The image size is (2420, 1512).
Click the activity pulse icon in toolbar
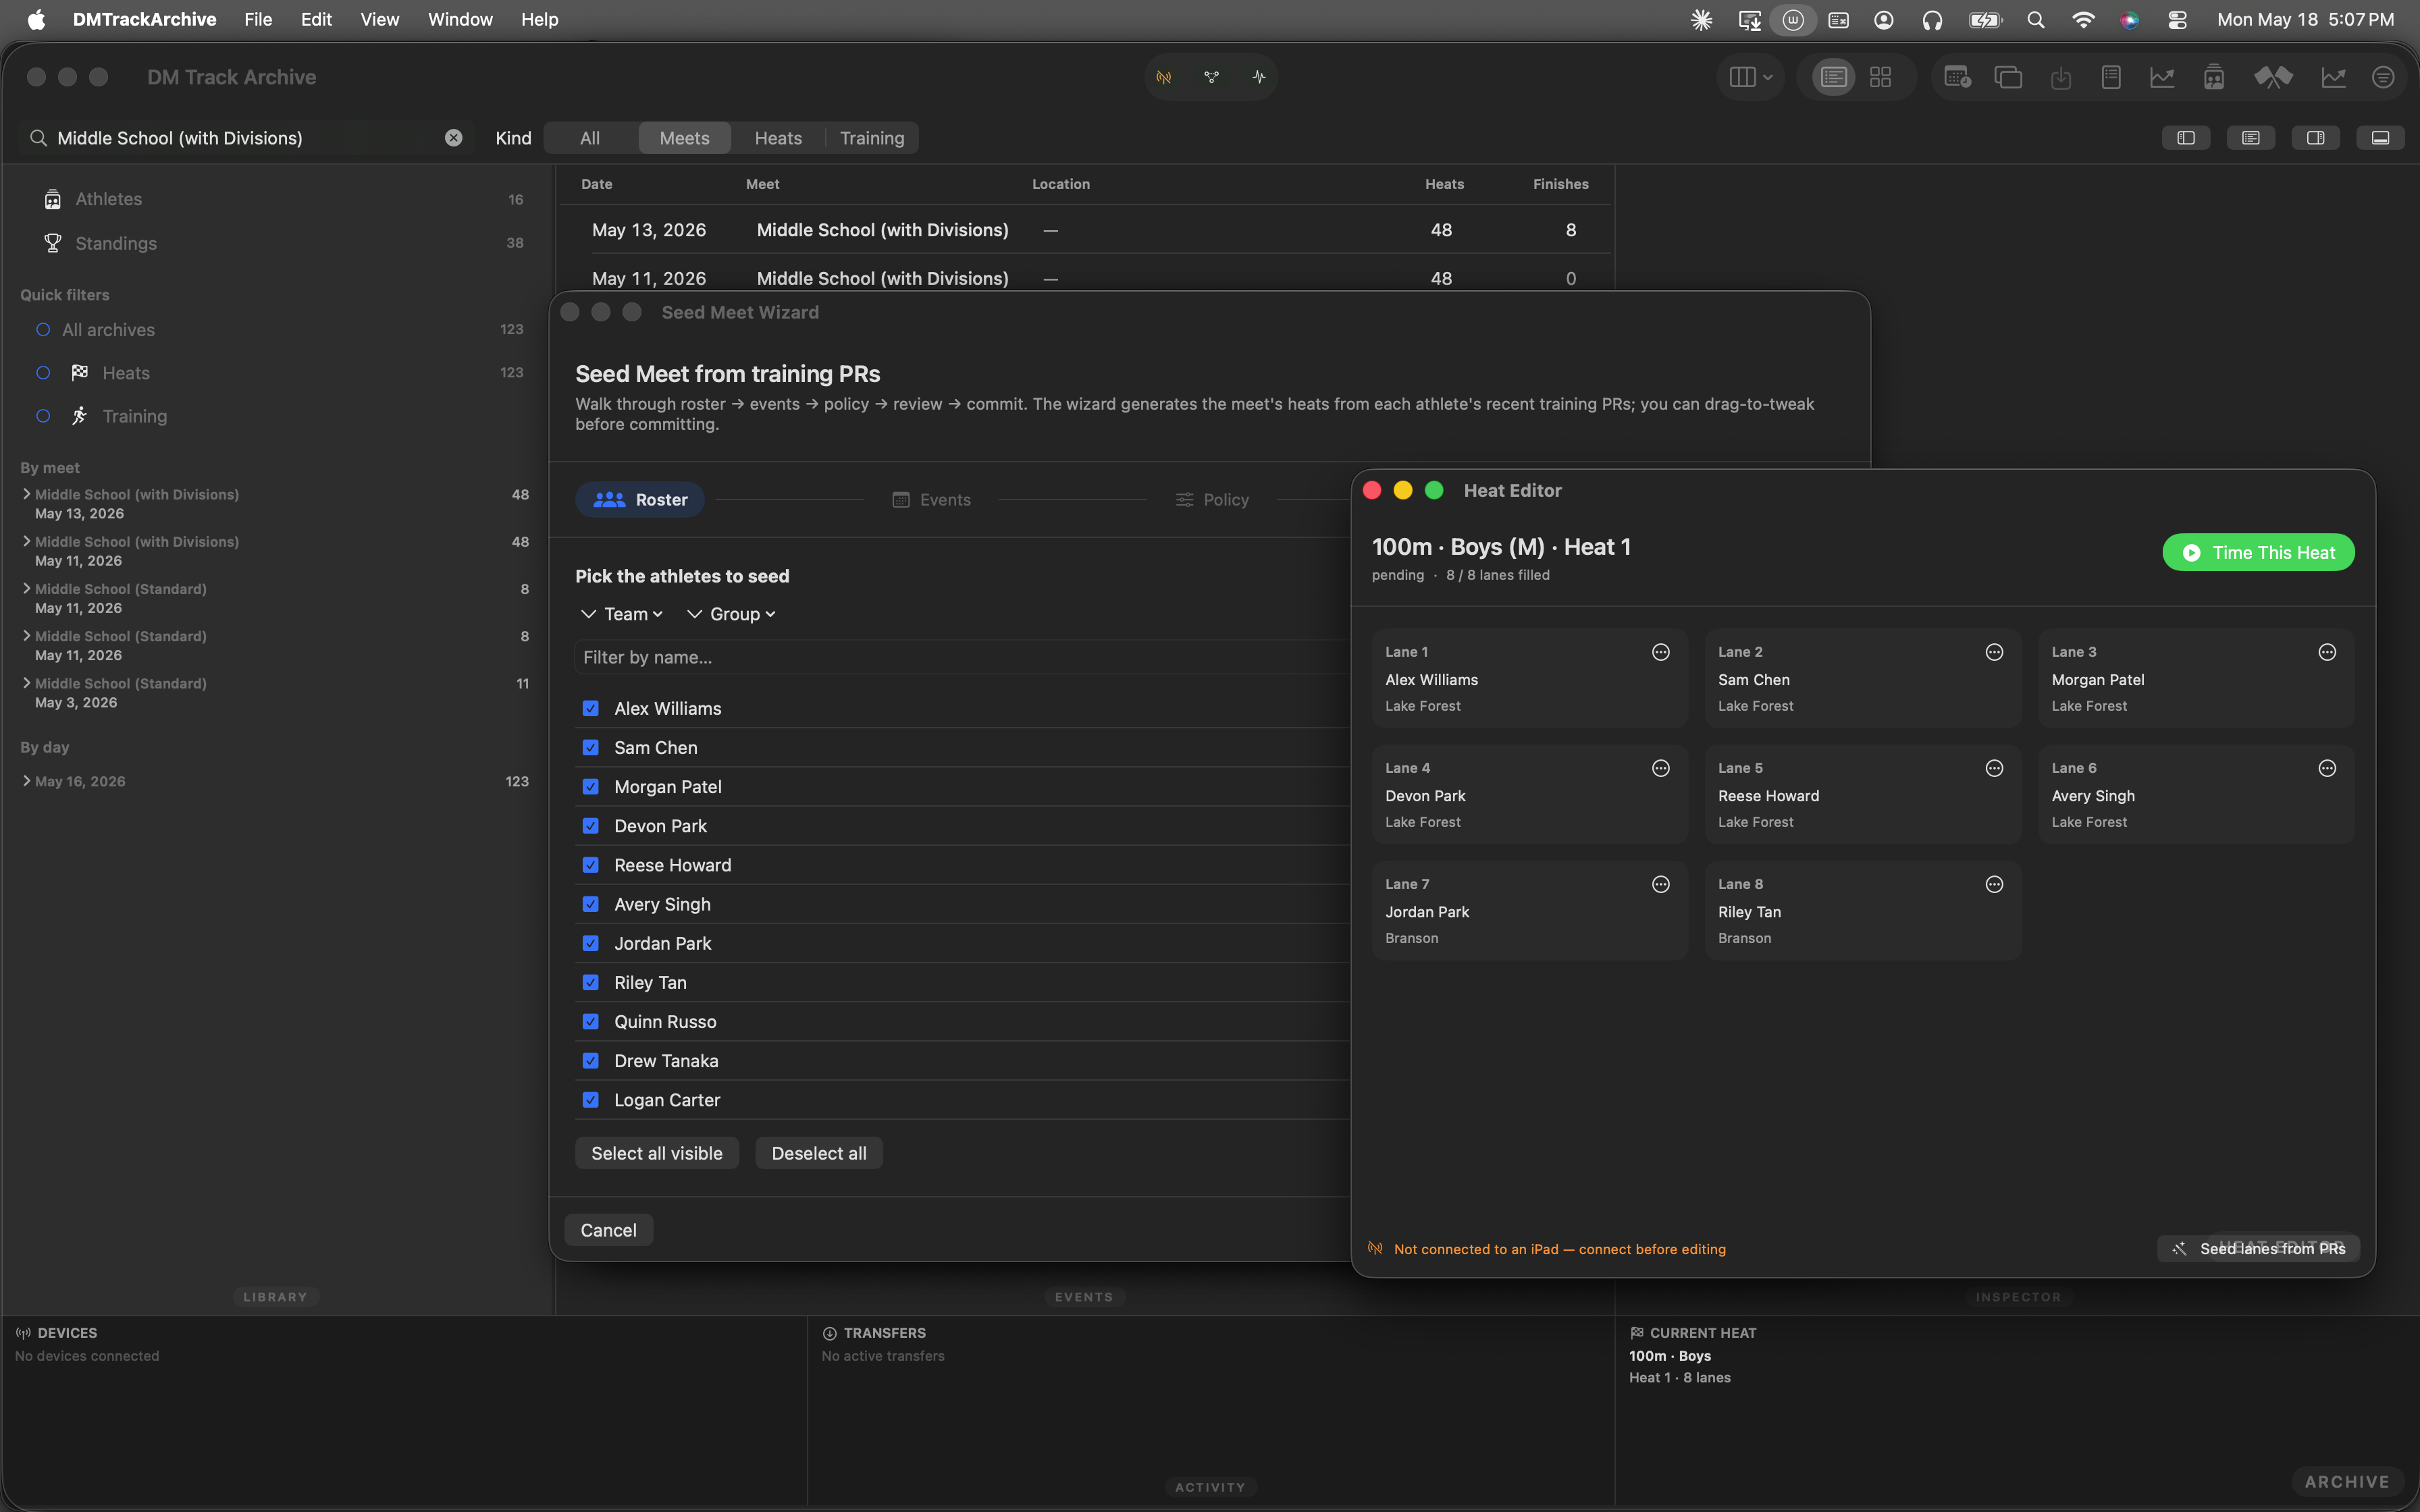click(1258, 77)
